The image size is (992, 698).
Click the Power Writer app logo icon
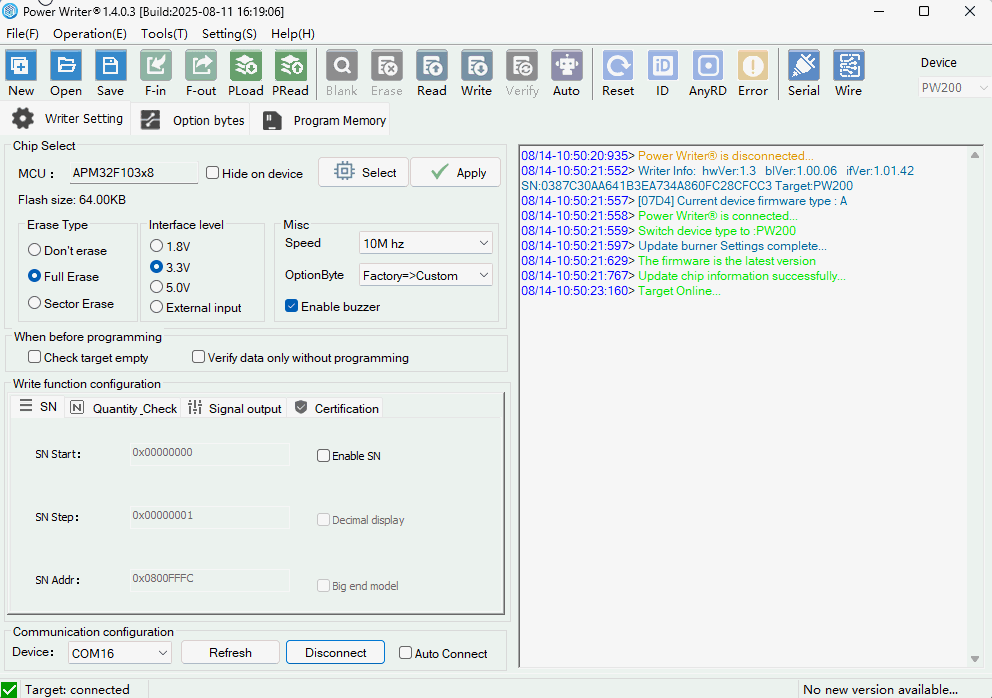click(x=10, y=11)
